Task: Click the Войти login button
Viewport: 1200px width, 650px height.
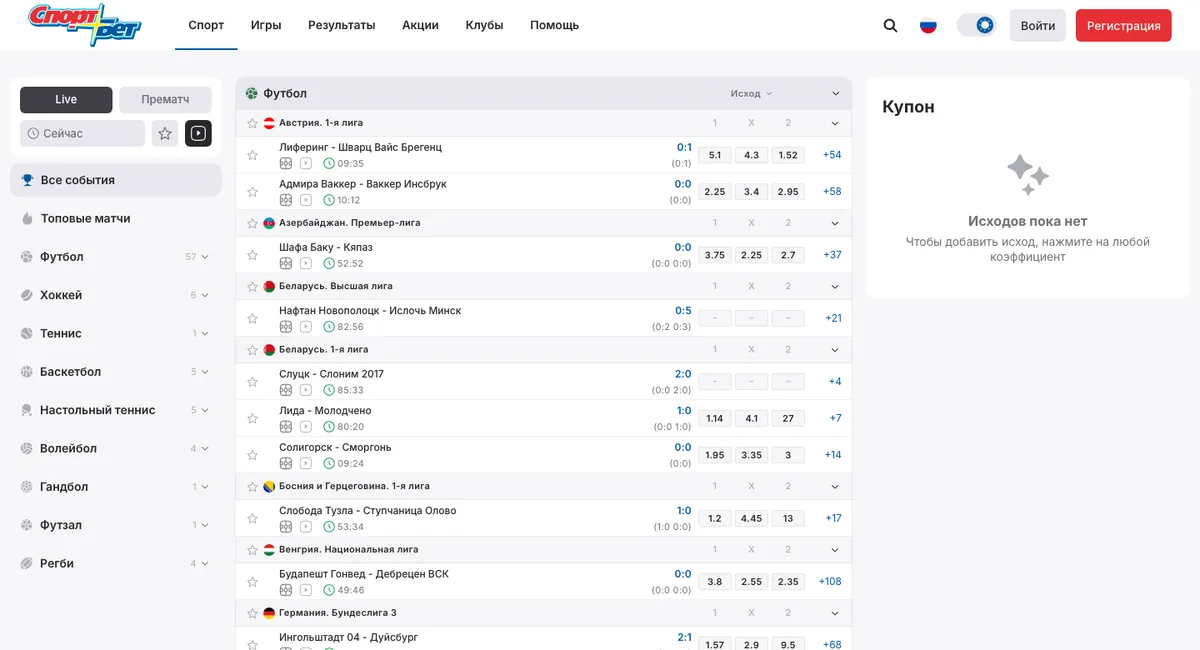Action: [1038, 26]
